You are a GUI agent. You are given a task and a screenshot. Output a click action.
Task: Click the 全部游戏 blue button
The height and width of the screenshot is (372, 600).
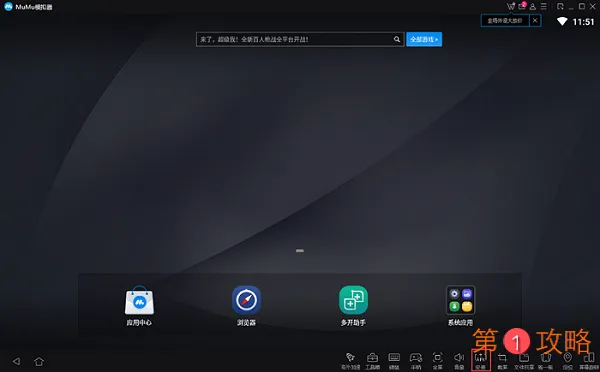click(424, 39)
